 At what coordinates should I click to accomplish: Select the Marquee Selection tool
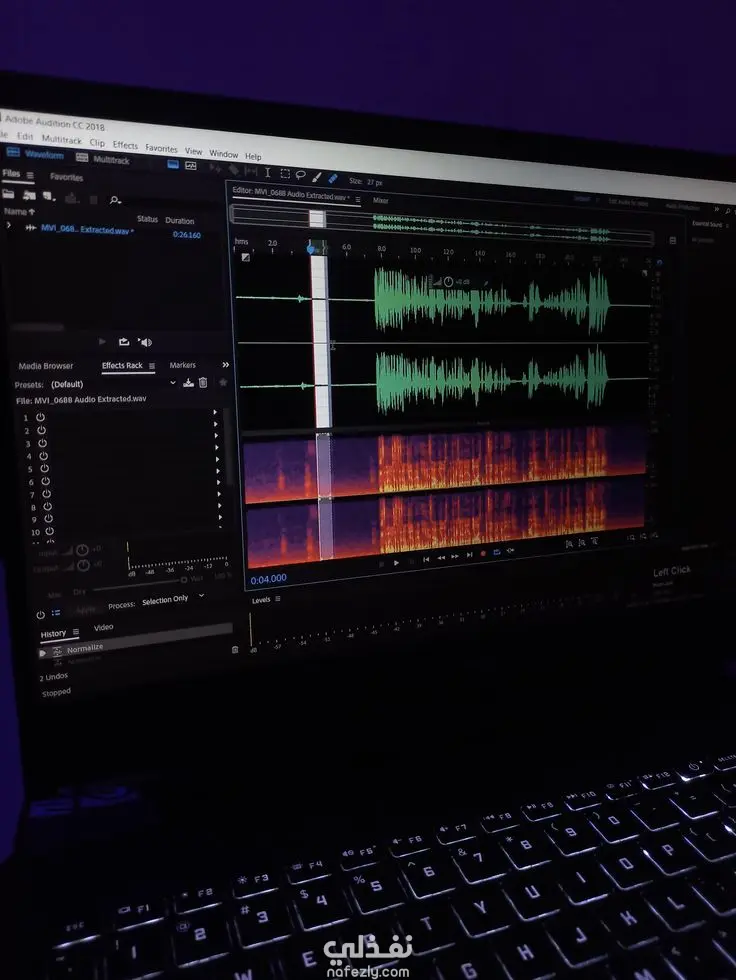coord(284,174)
